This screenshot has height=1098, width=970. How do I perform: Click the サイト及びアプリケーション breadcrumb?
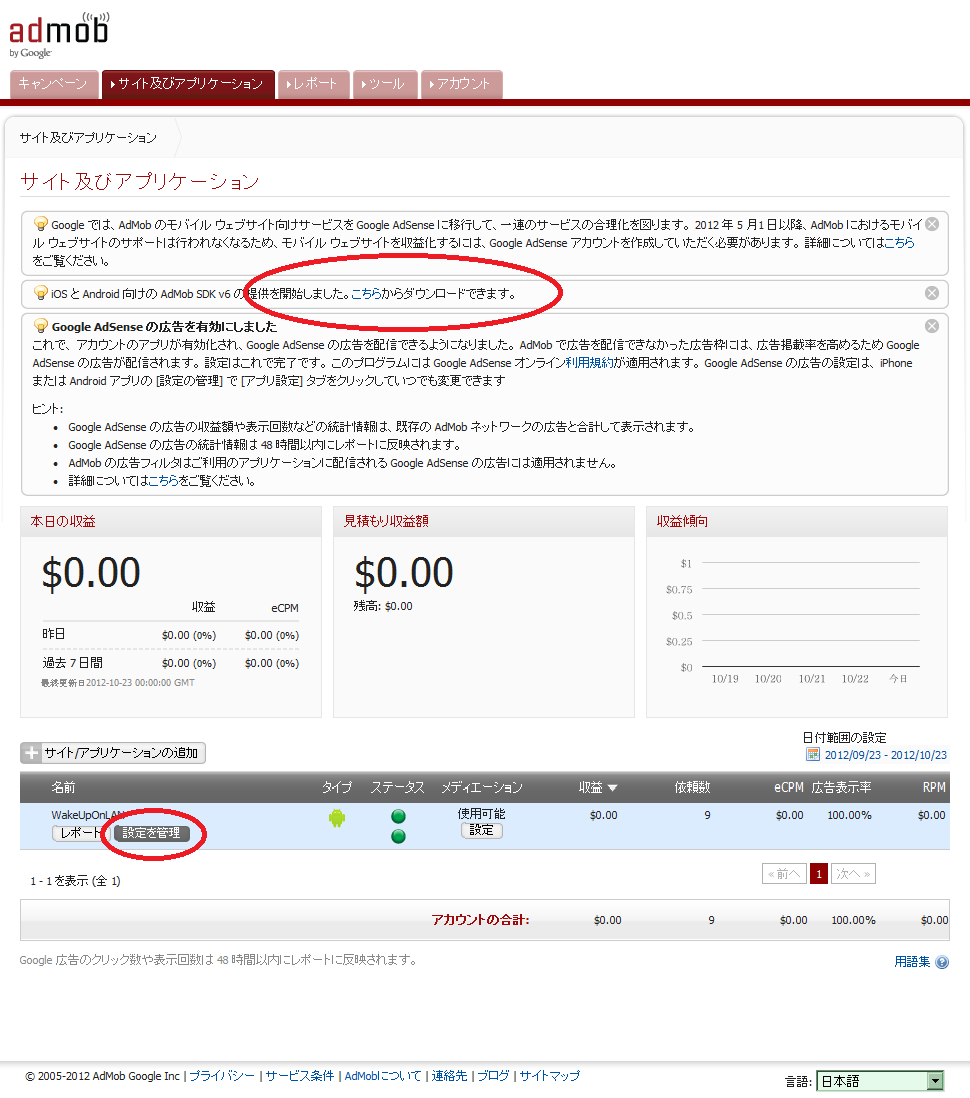88,138
